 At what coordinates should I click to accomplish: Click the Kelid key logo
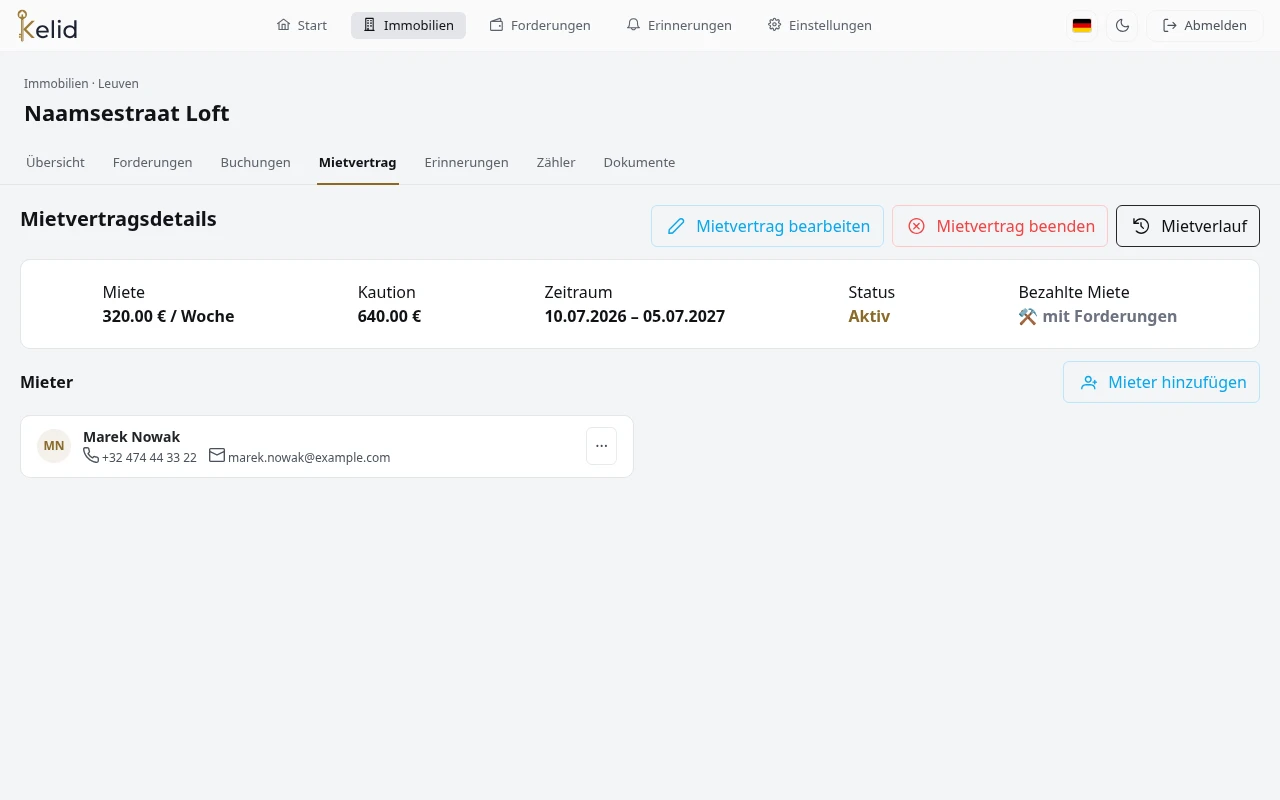coord(47,26)
